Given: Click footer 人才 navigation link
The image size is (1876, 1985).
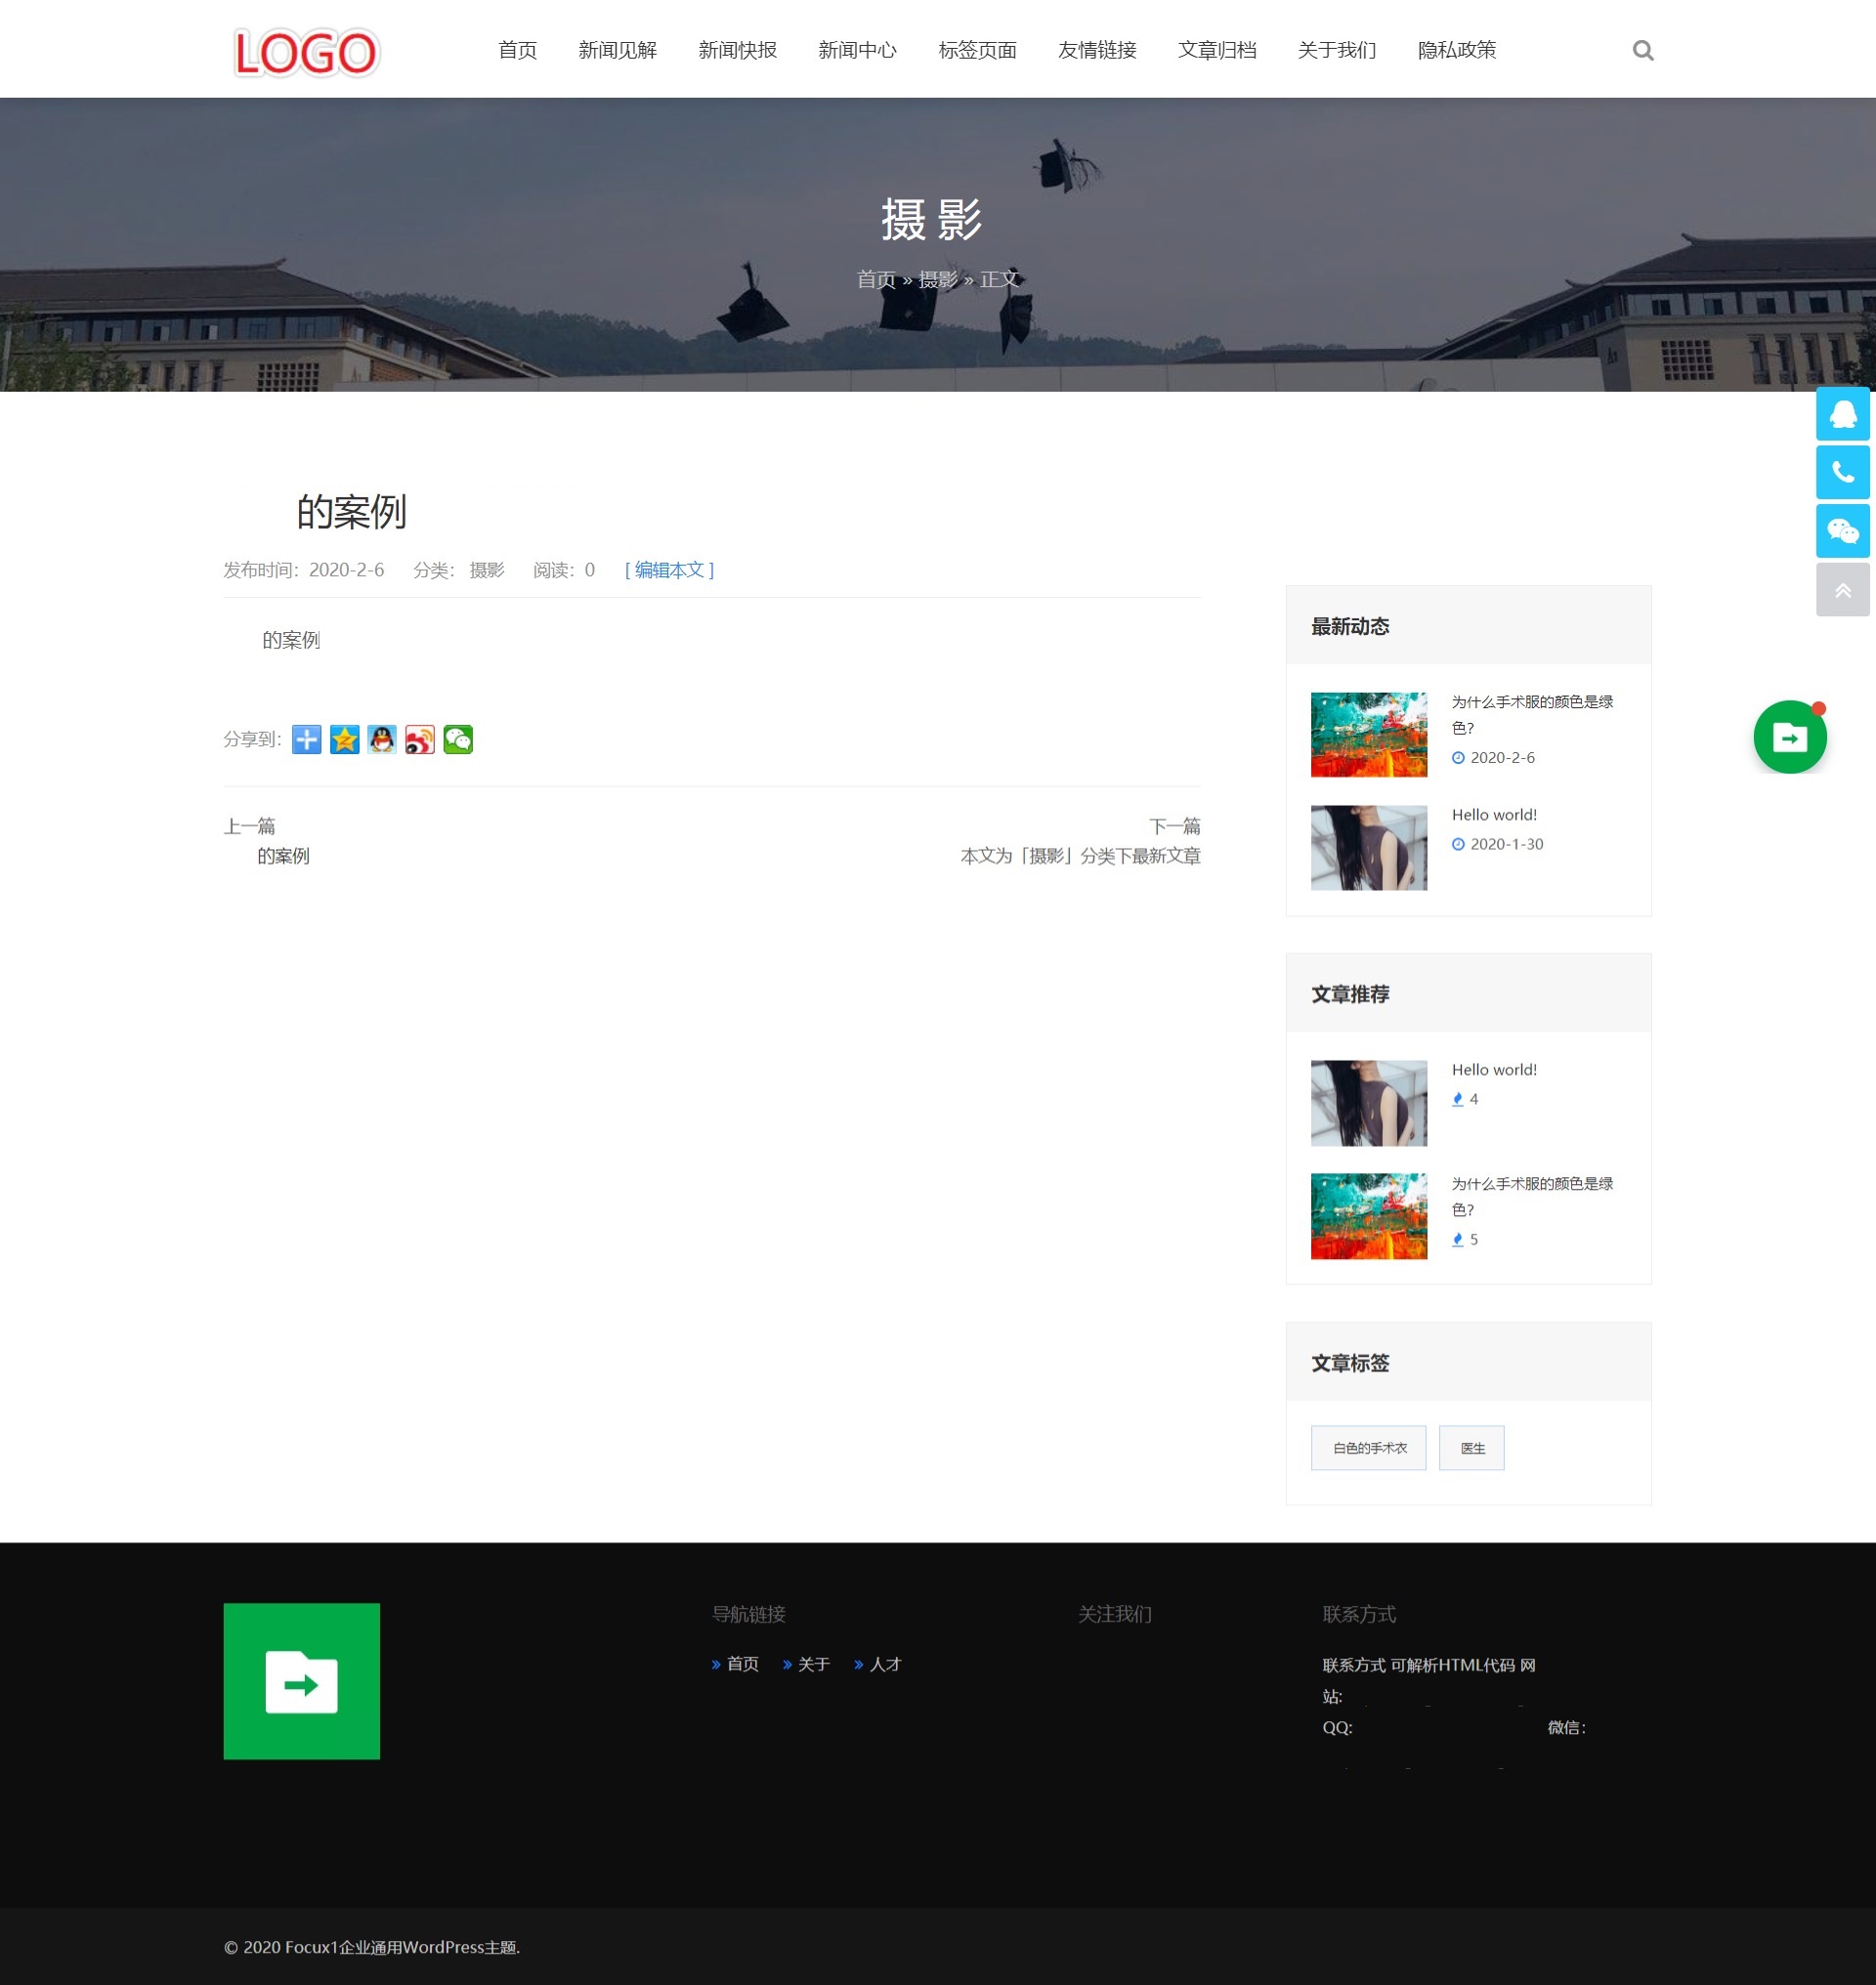Looking at the screenshot, I should (x=885, y=1664).
